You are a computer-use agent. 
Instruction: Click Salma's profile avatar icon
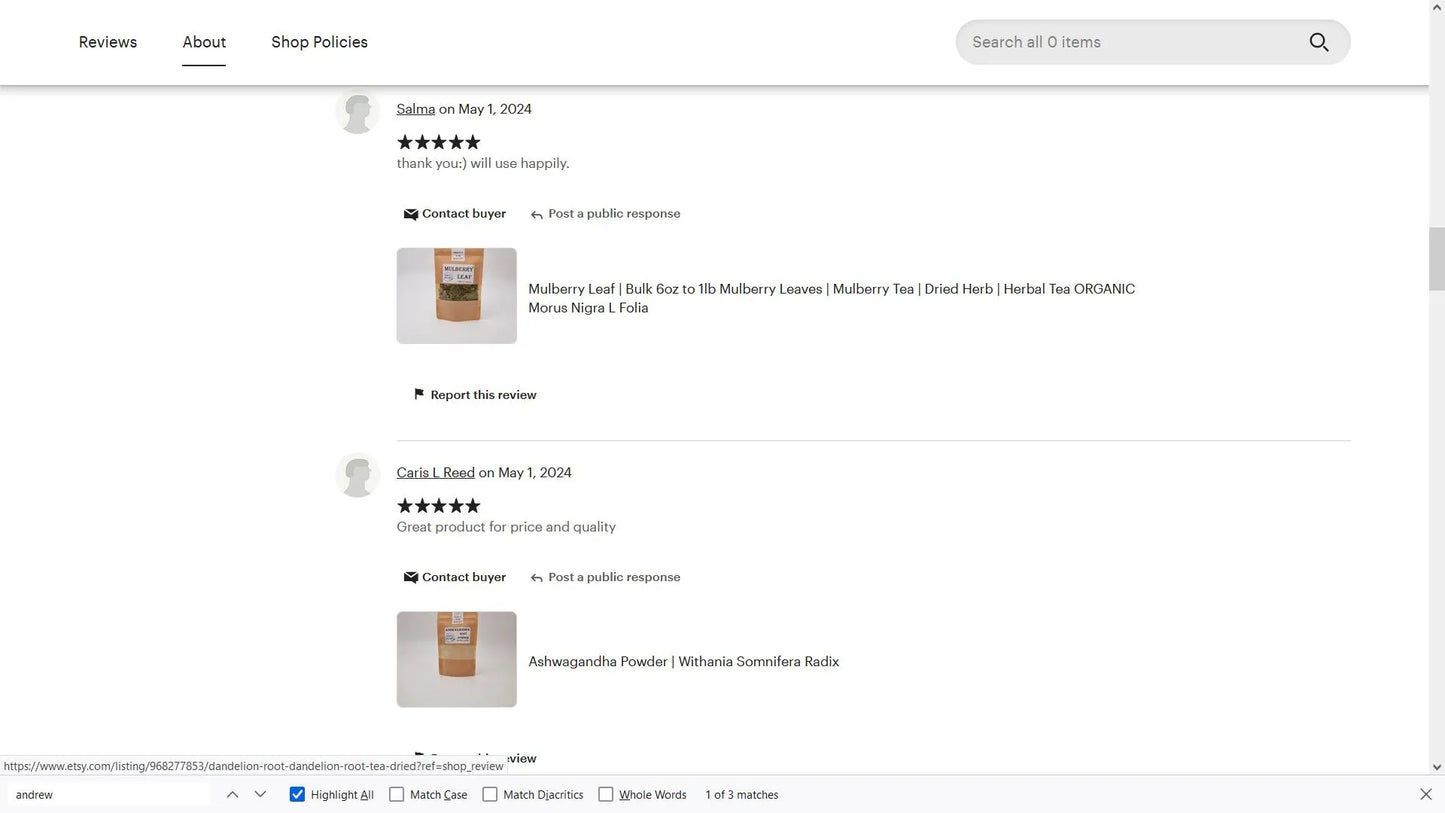tap(357, 112)
